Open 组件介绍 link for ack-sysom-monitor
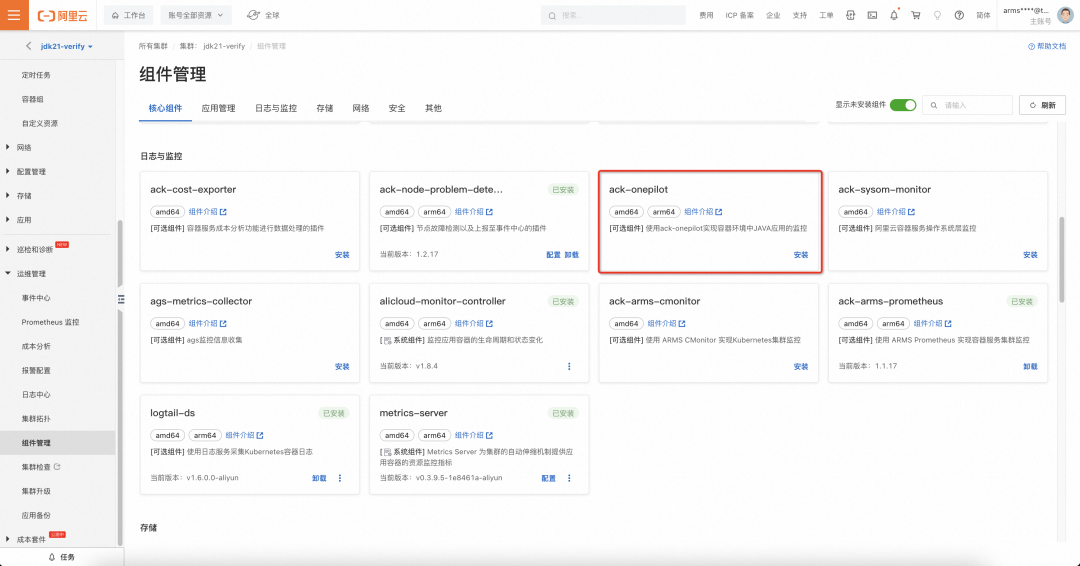1080x566 pixels. (x=896, y=211)
